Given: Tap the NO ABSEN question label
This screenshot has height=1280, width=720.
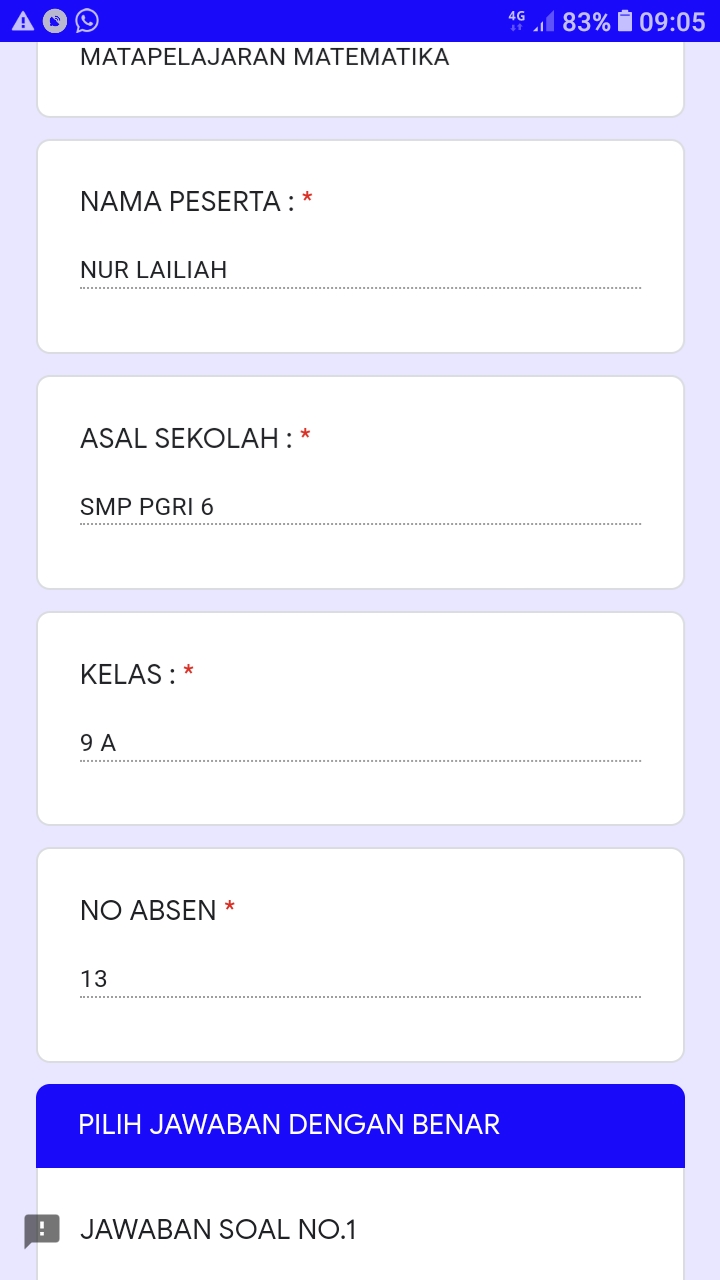Looking at the screenshot, I should pos(148,910).
